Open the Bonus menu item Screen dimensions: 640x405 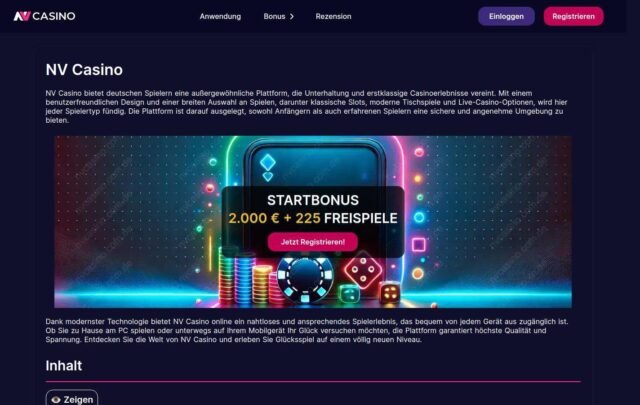(x=274, y=17)
